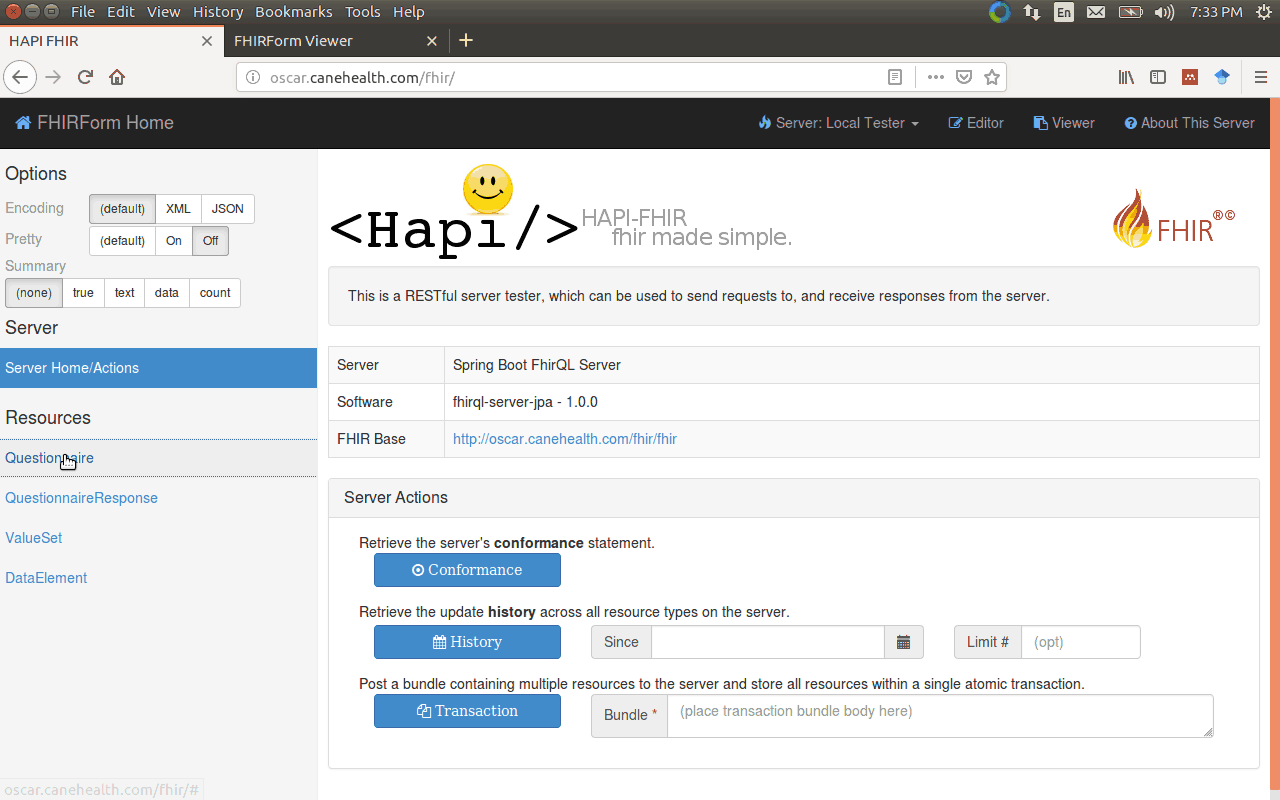The image size is (1280, 800).
Task: Set Summary to (none)
Action: tap(34, 293)
